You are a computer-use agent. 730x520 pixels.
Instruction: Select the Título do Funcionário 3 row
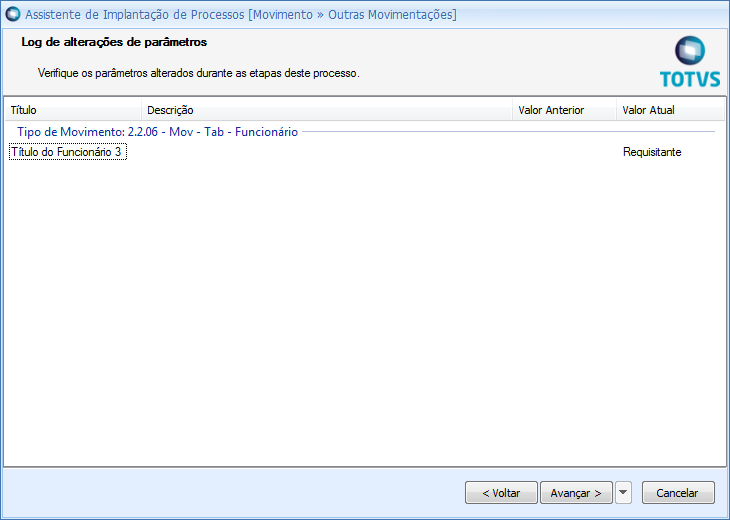point(364,152)
